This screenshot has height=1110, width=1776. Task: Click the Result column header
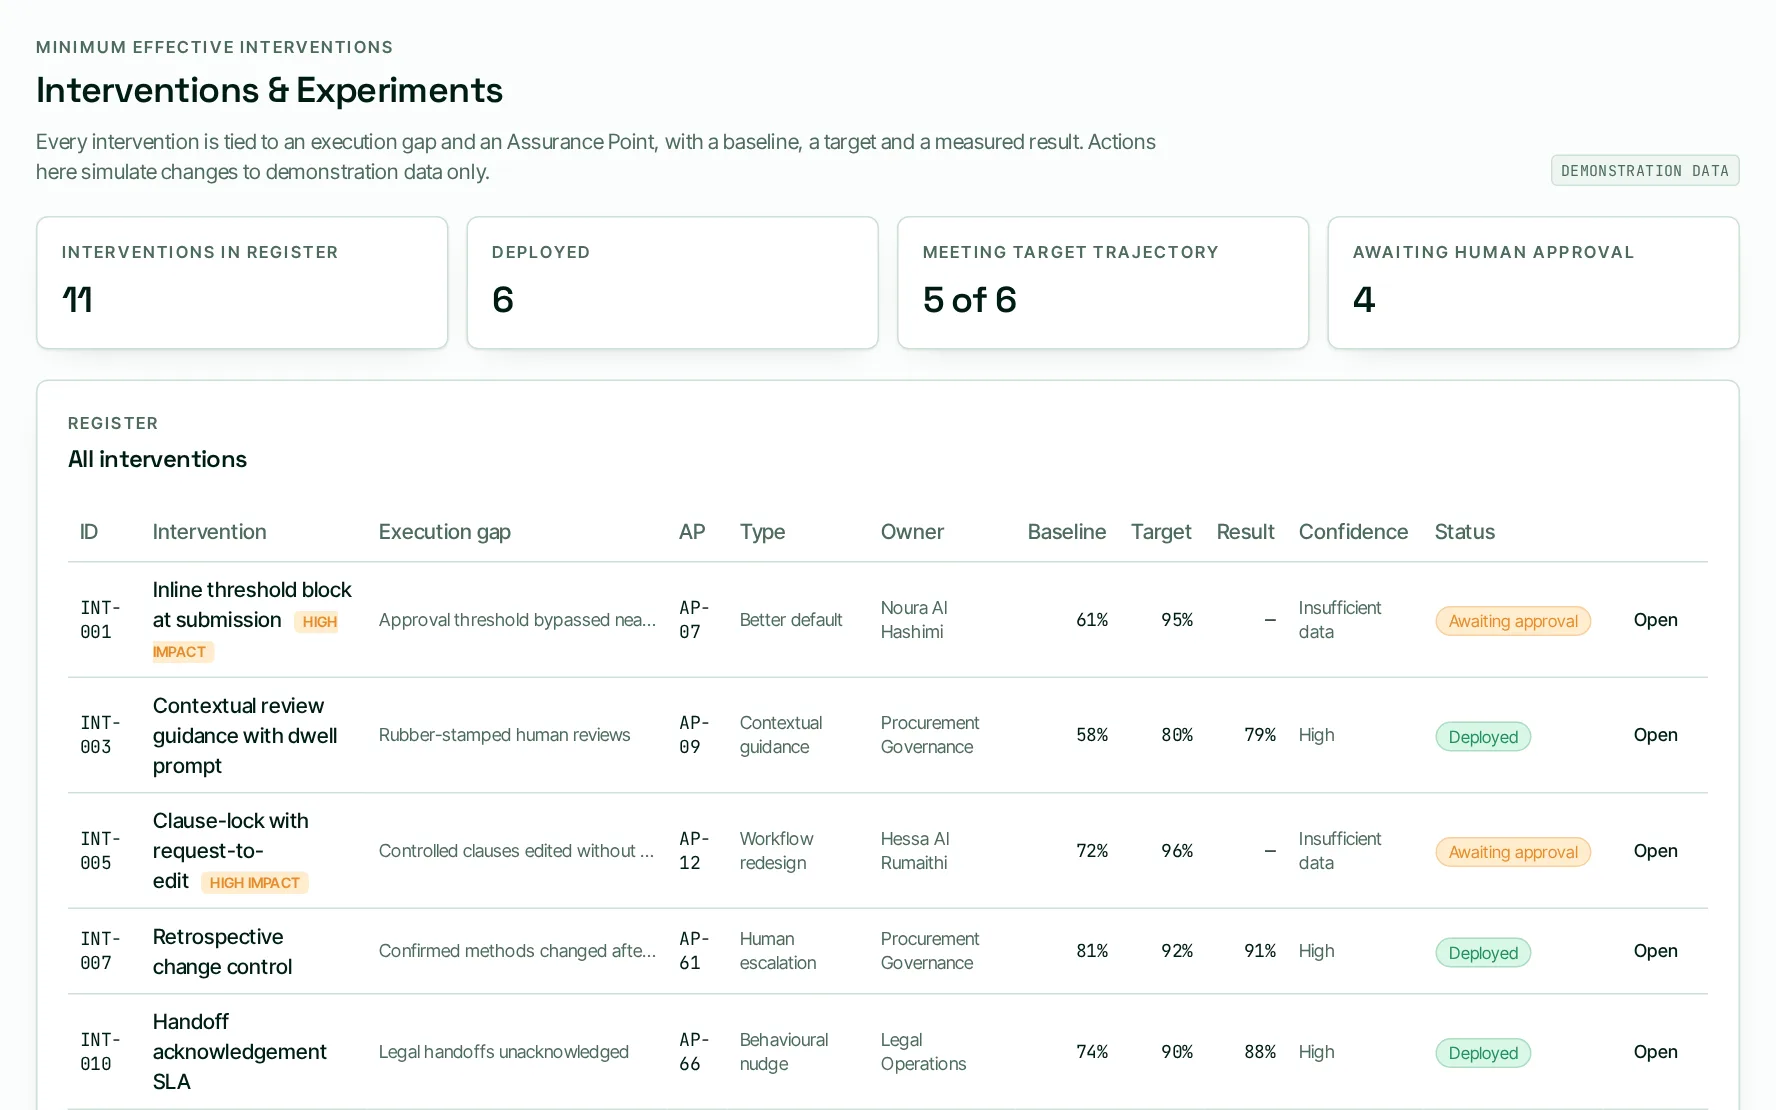pos(1245,532)
